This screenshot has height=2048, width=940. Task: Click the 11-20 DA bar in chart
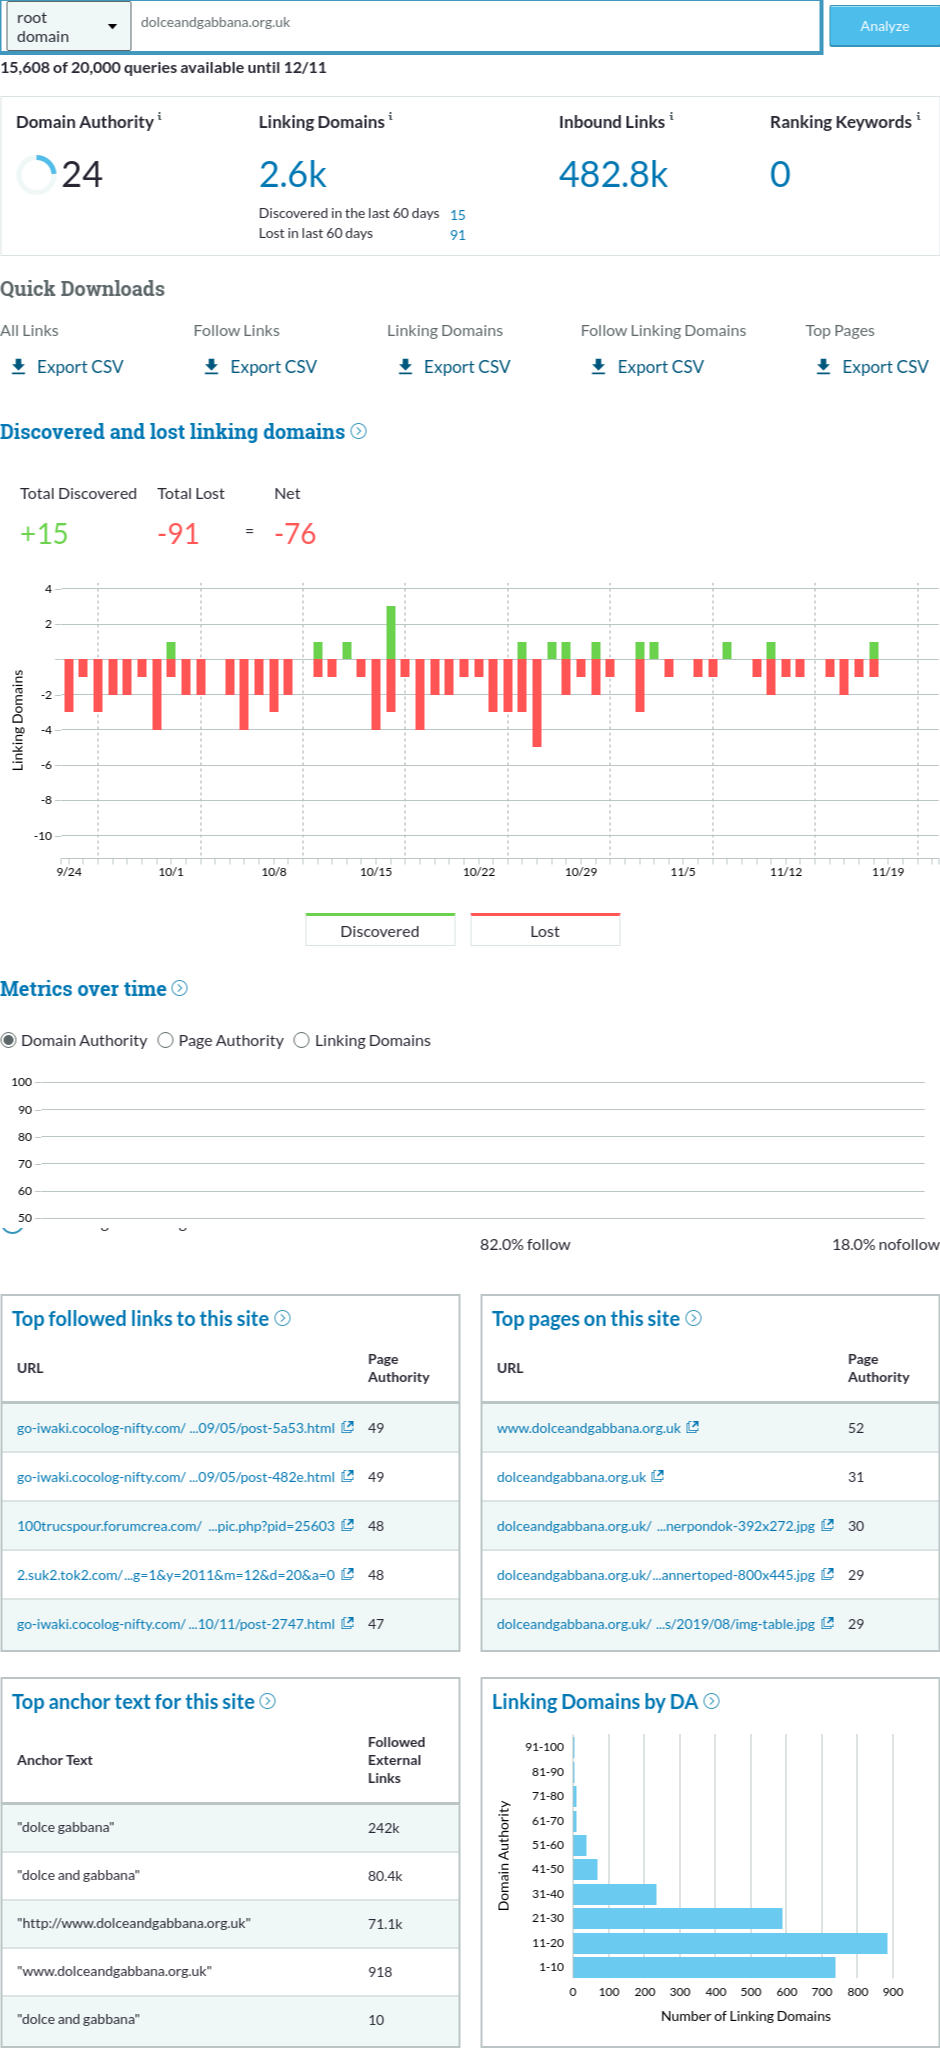tap(729, 1942)
